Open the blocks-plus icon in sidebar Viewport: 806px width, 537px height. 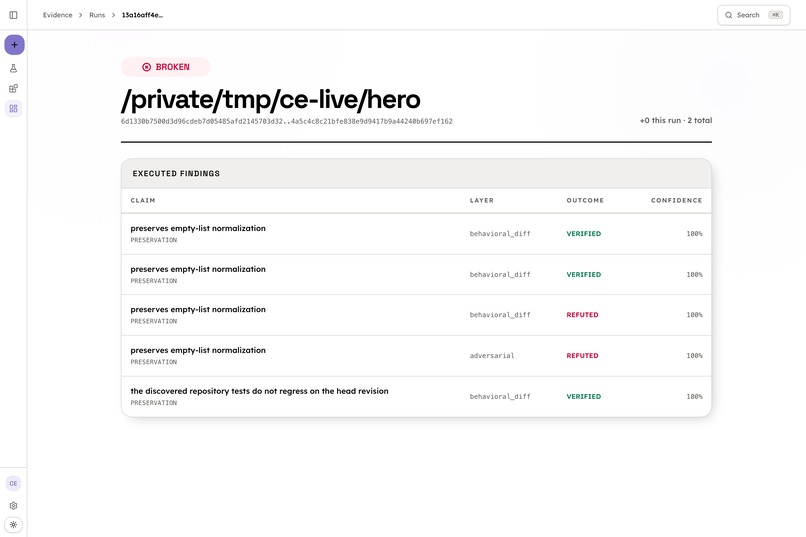click(x=13, y=88)
